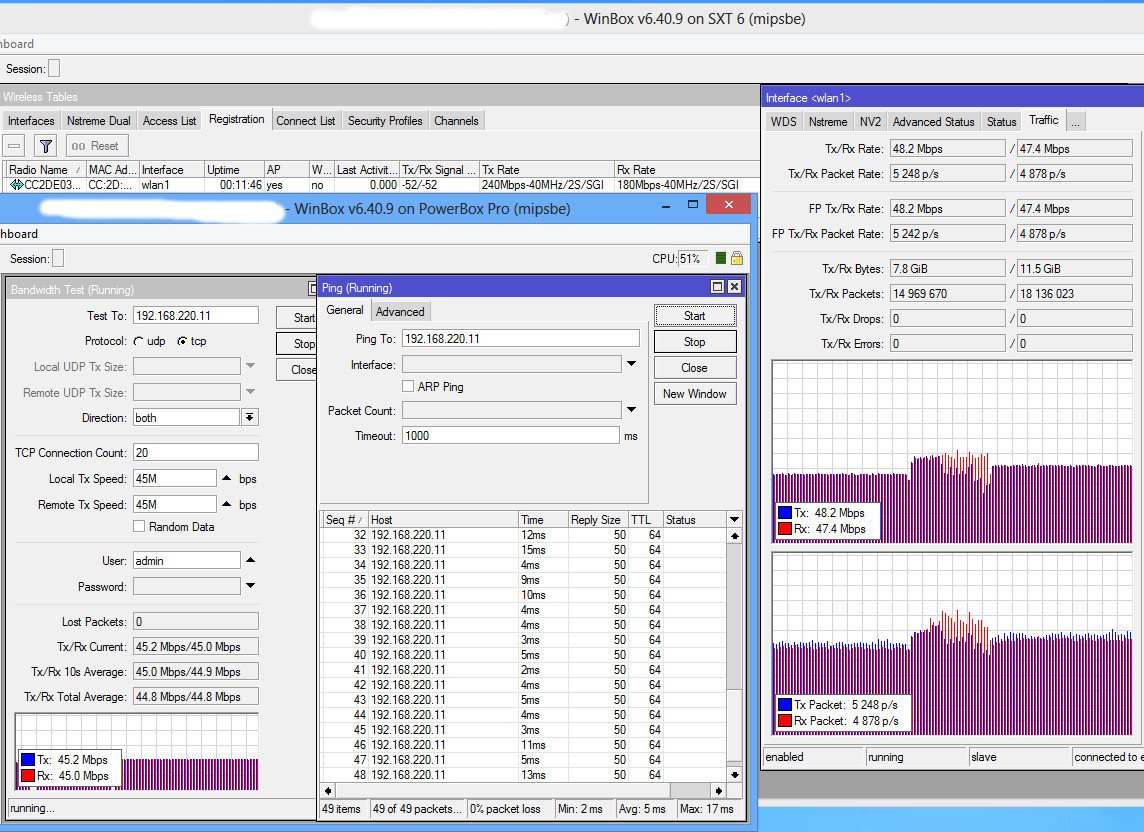Click Stop in the Bandwidth Test window
1144x832 pixels.
[x=297, y=343]
